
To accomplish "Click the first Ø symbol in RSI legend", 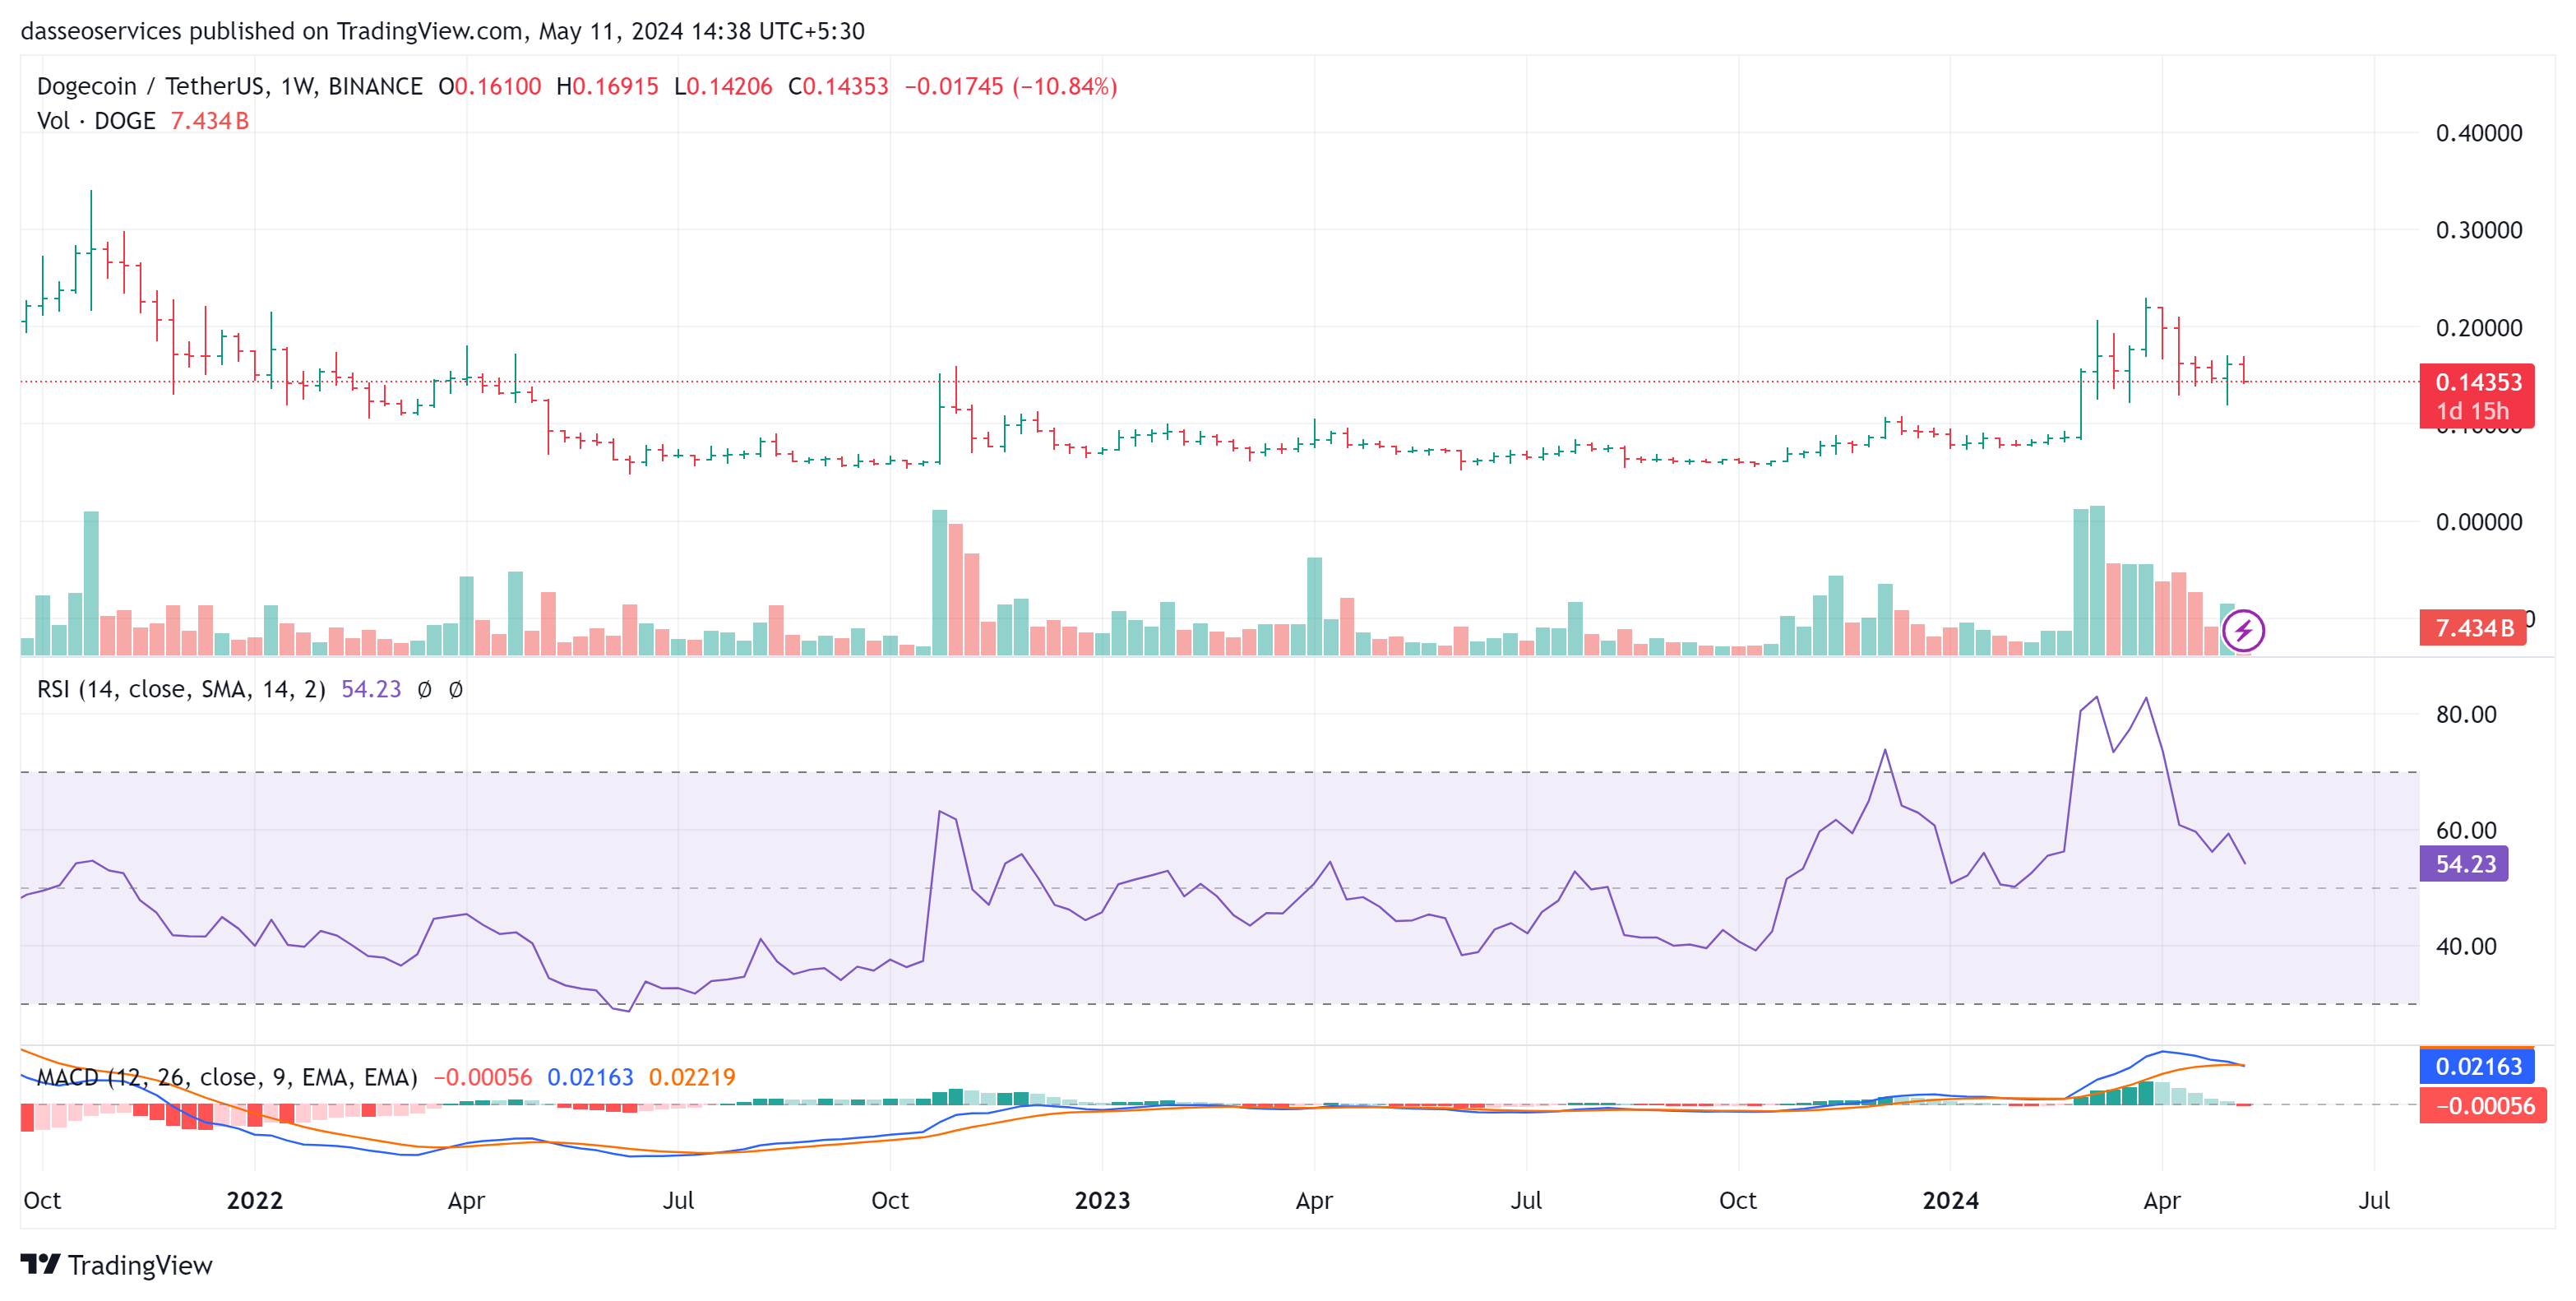I will (424, 689).
